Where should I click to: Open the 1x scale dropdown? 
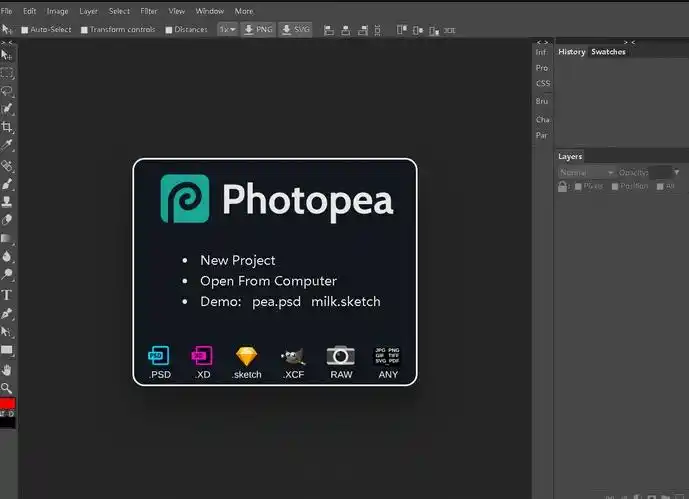click(x=228, y=29)
